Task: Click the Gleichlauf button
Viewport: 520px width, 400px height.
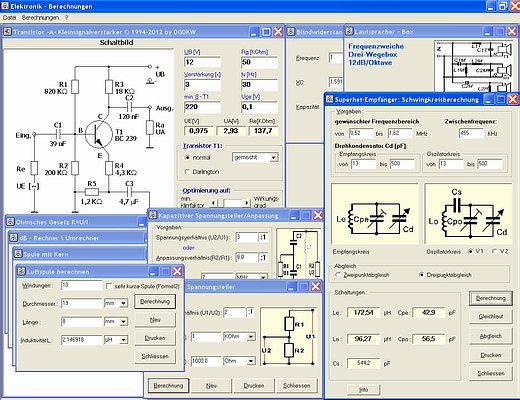Action: tap(491, 316)
